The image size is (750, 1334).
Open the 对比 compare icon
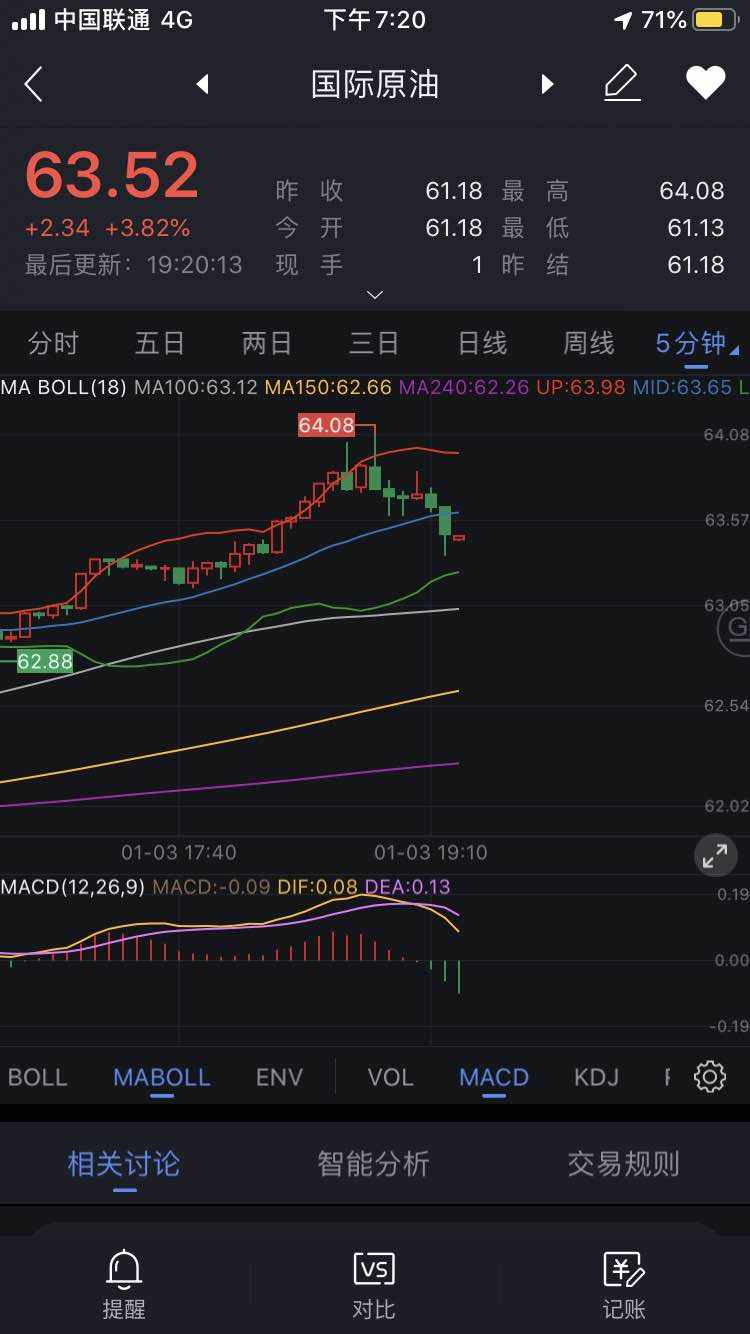[374, 1284]
